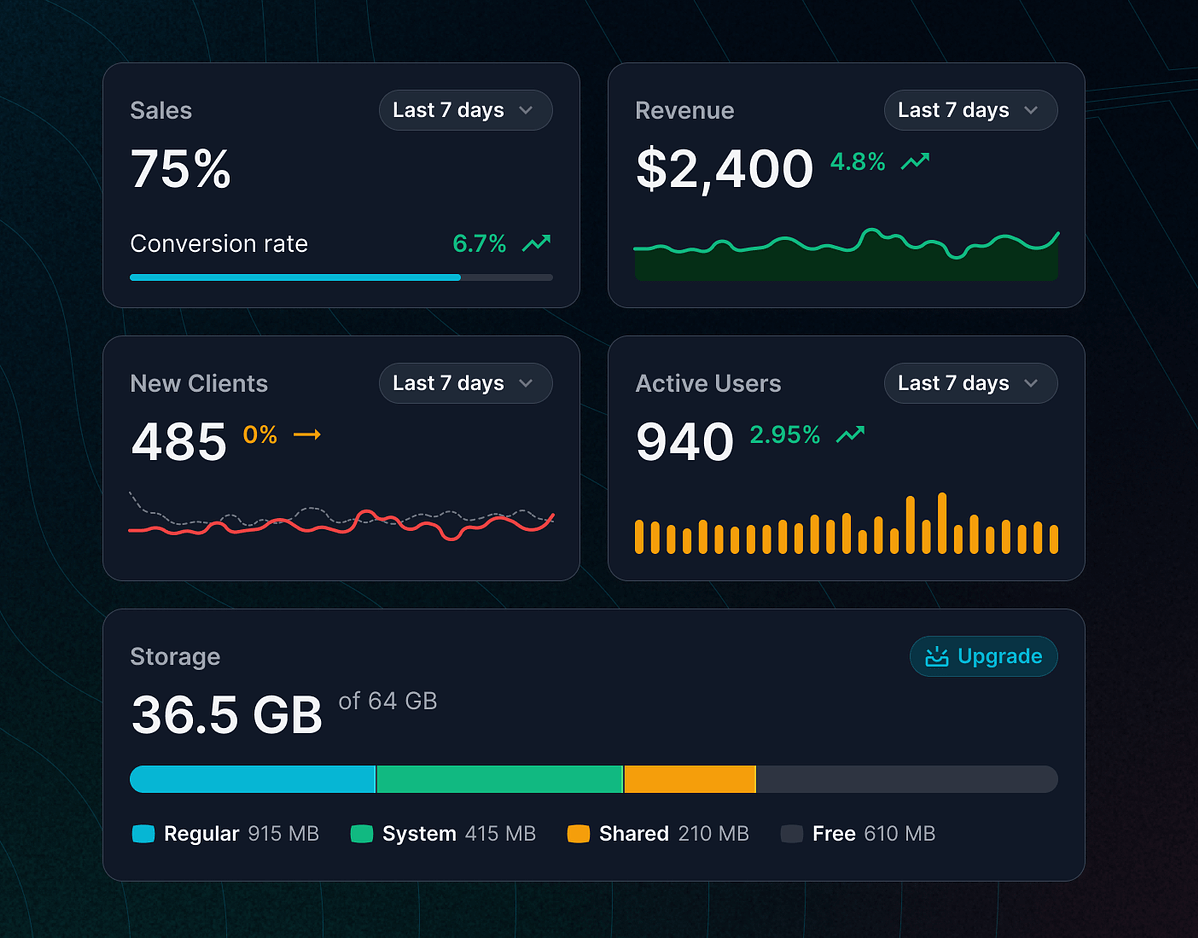Click the Revenue upward trend arrow icon
1198x938 pixels.
pos(915,161)
